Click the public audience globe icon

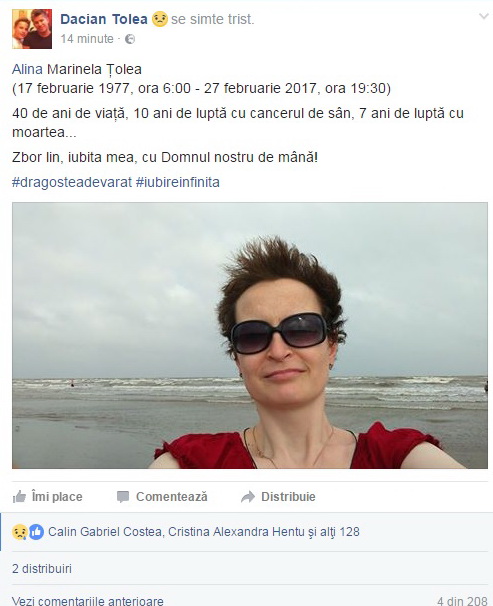tap(130, 39)
